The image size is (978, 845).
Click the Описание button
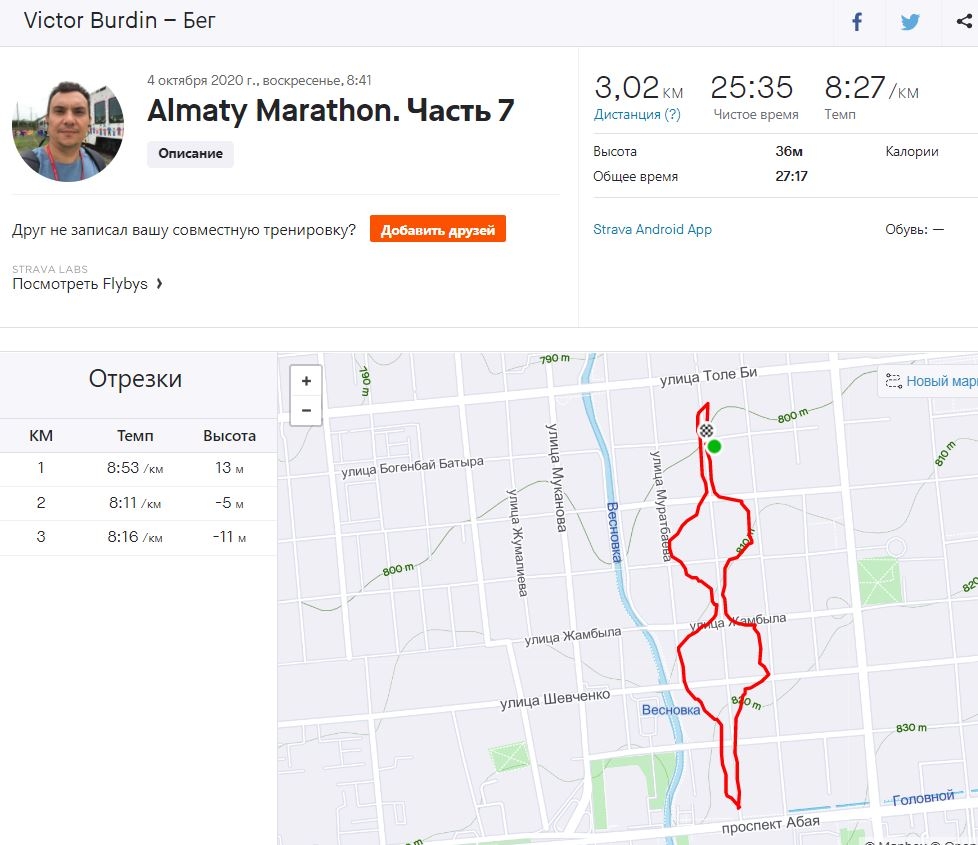pos(190,154)
